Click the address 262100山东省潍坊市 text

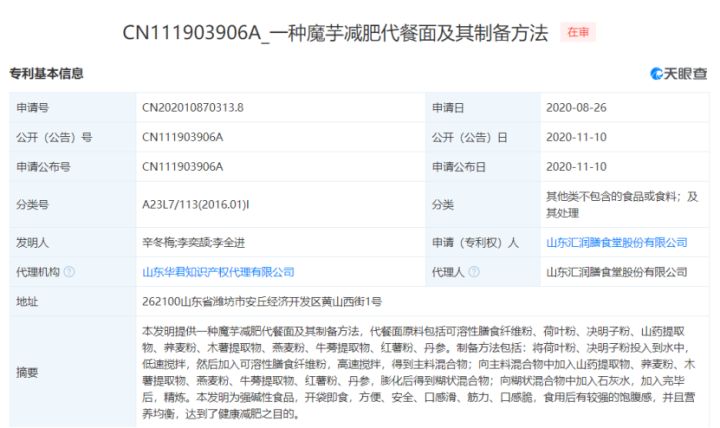point(262,300)
